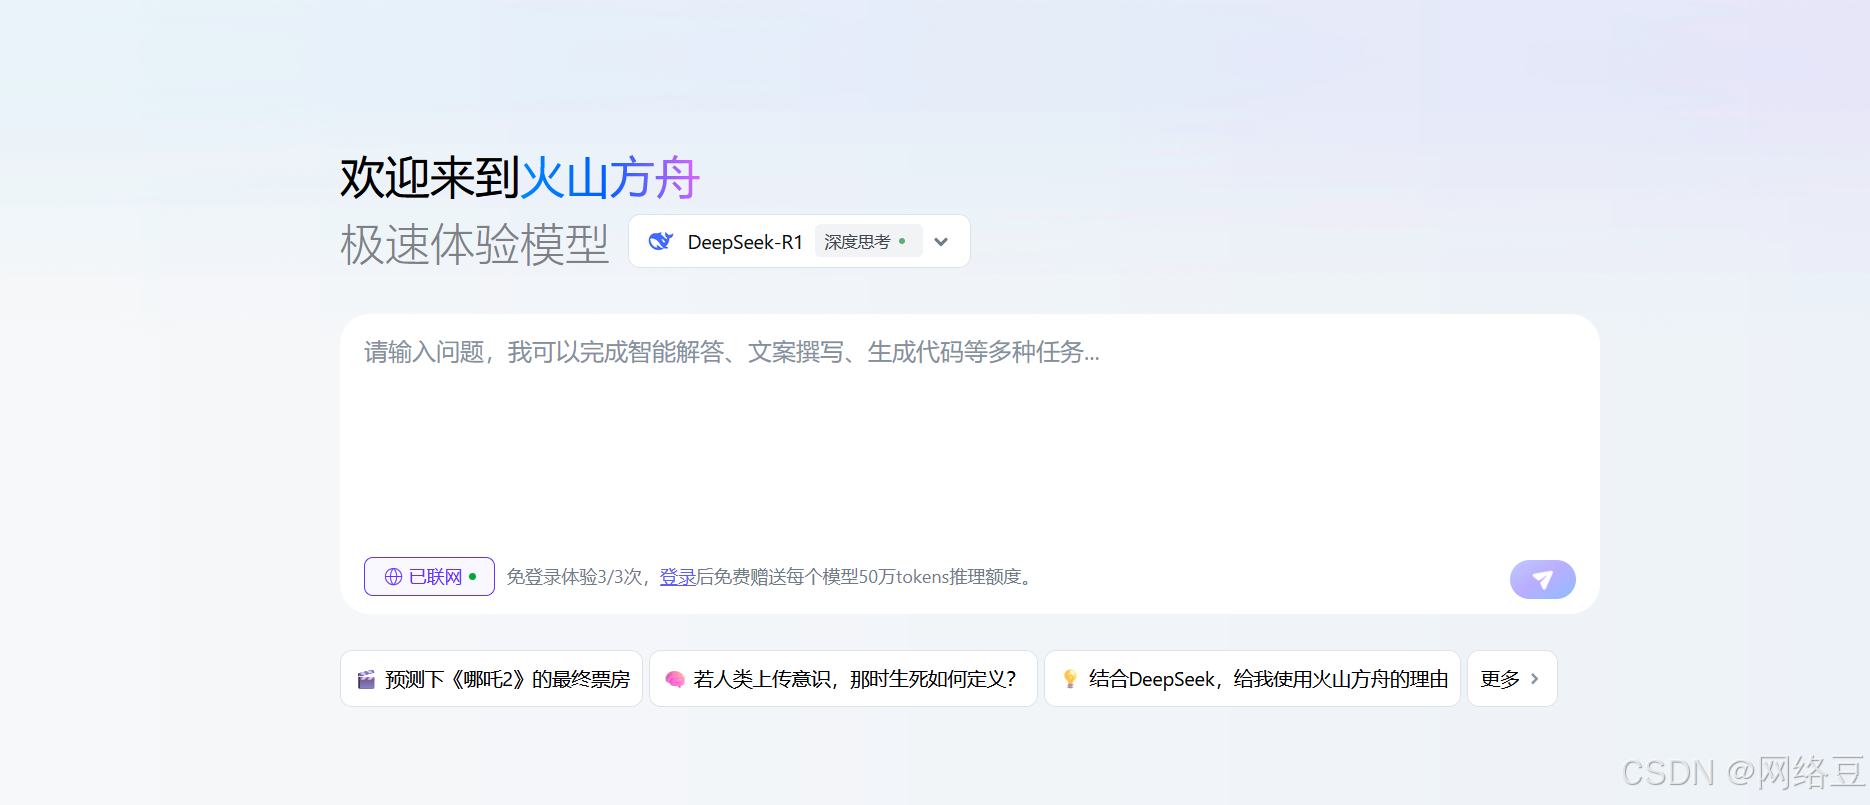This screenshot has width=1870, height=805.
Task: Select suggestion 若人类上传意识，那时生死如何定义？
Action: click(x=843, y=679)
